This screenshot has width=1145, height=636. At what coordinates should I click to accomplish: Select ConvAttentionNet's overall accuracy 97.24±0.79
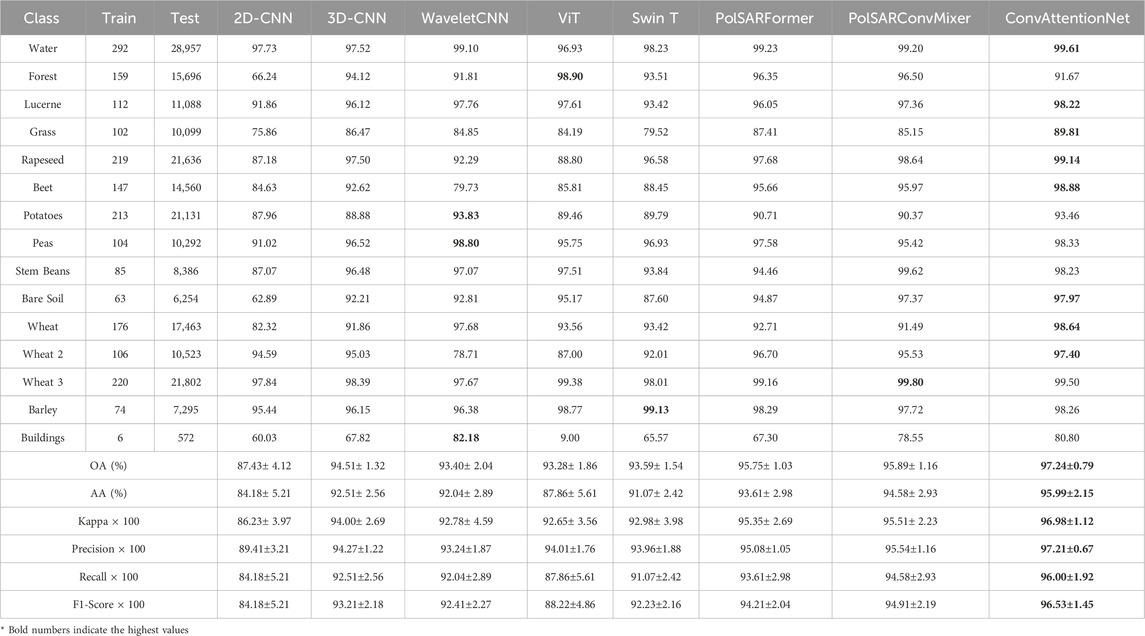[1066, 465]
